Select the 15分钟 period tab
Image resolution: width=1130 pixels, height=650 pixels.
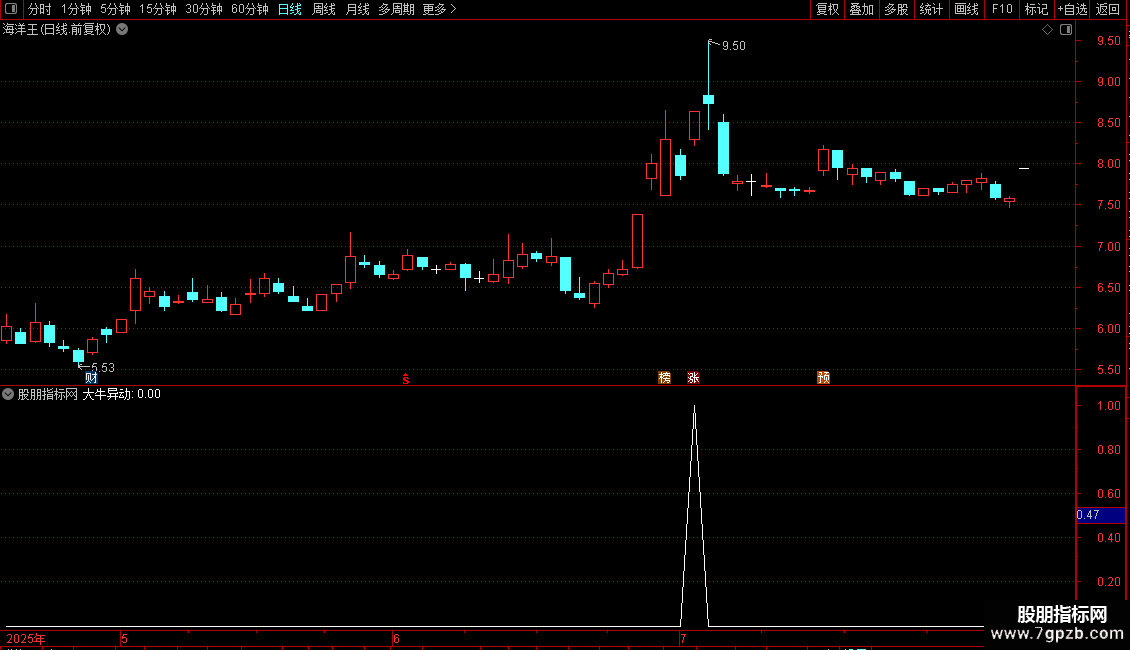click(x=157, y=9)
